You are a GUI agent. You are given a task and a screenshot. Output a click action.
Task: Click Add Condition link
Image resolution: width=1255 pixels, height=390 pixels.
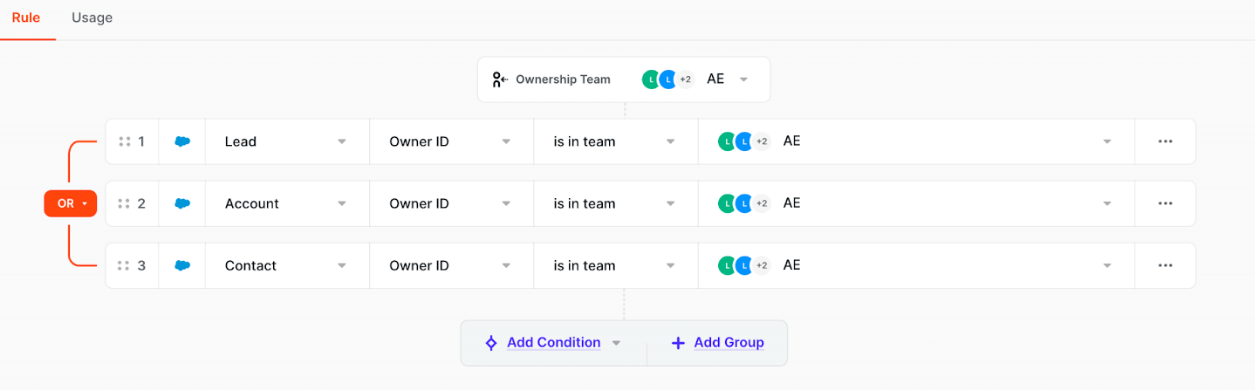pyautogui.click(x=553, y=343)
